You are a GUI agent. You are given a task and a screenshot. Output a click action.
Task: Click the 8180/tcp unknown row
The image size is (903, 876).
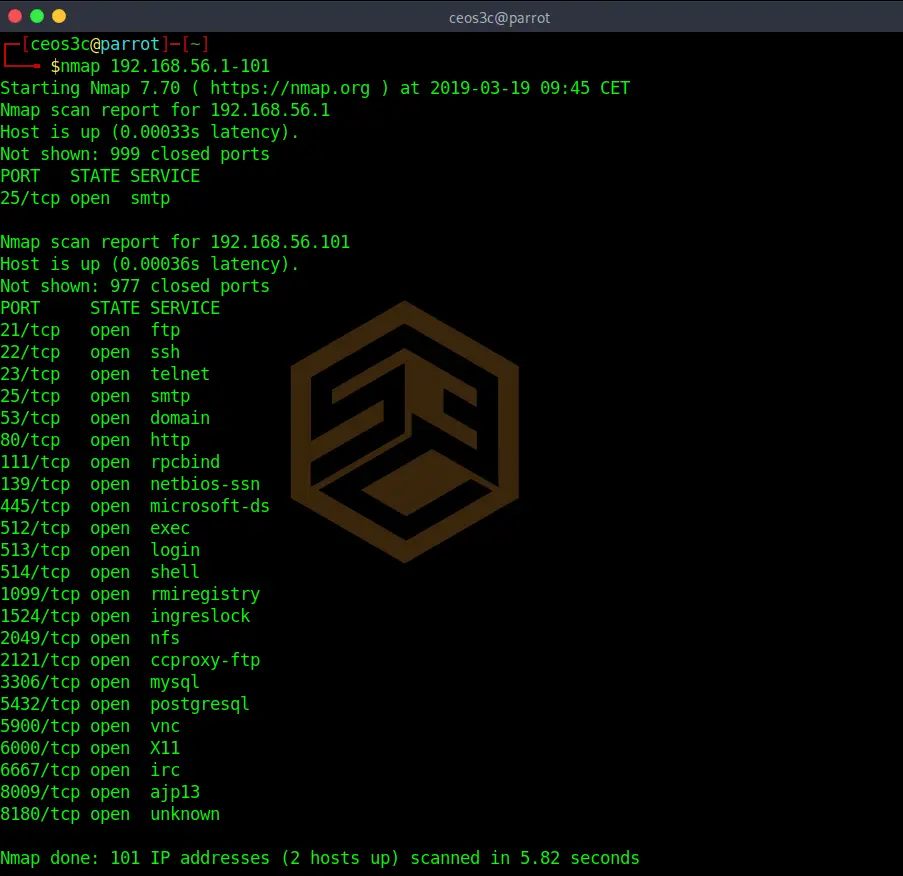pyautogui.click(x=110, y=814)
